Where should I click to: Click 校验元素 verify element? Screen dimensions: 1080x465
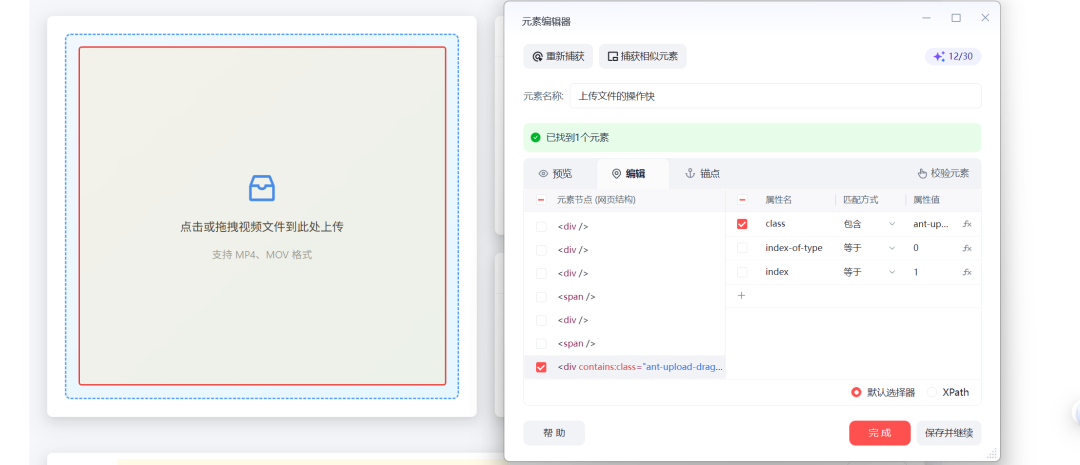point(944,174)
